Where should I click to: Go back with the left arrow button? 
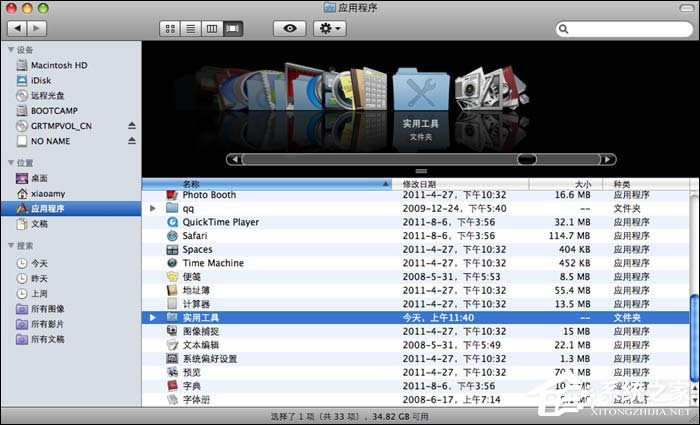pos(15,29)
